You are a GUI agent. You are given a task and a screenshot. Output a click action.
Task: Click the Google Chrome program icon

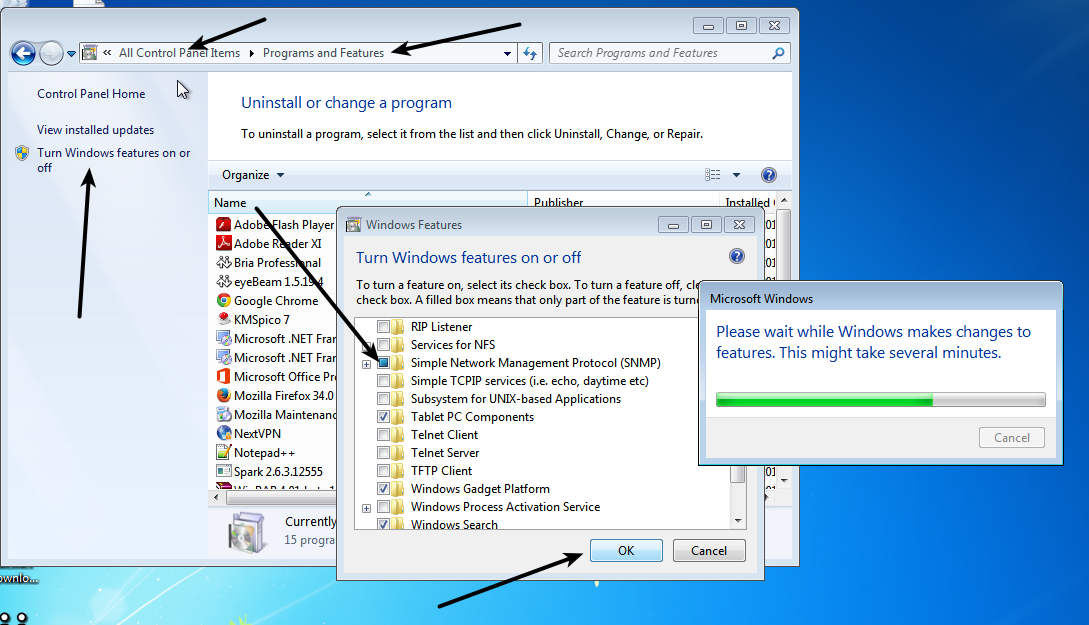[224, 301]
